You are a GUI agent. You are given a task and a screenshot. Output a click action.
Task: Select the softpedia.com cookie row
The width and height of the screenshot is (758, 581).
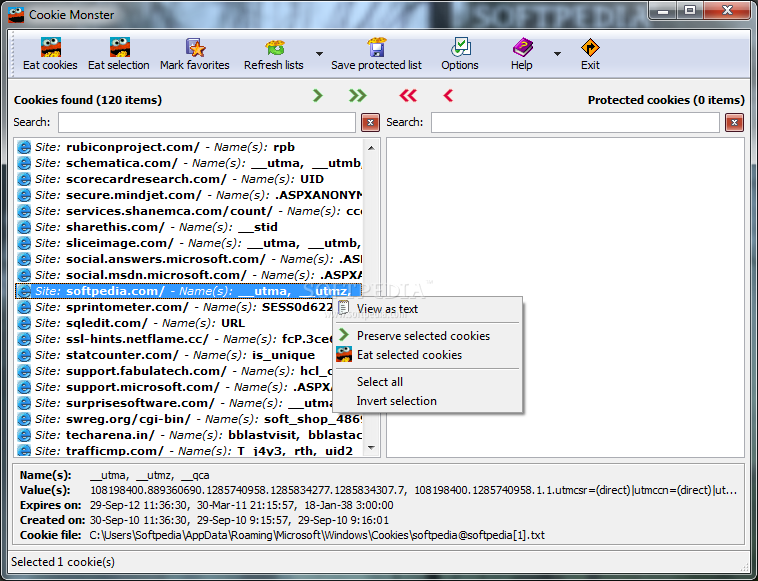[189, 291]
